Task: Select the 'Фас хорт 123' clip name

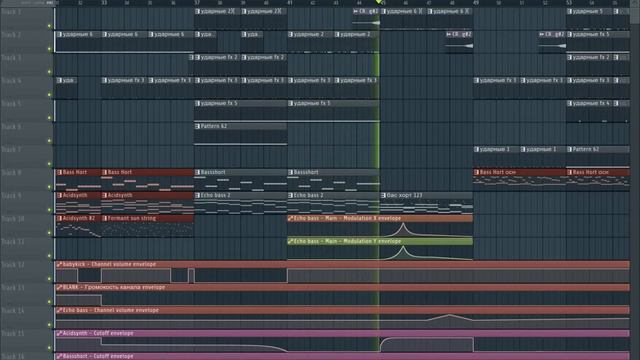Action: [x=404, y=196]
